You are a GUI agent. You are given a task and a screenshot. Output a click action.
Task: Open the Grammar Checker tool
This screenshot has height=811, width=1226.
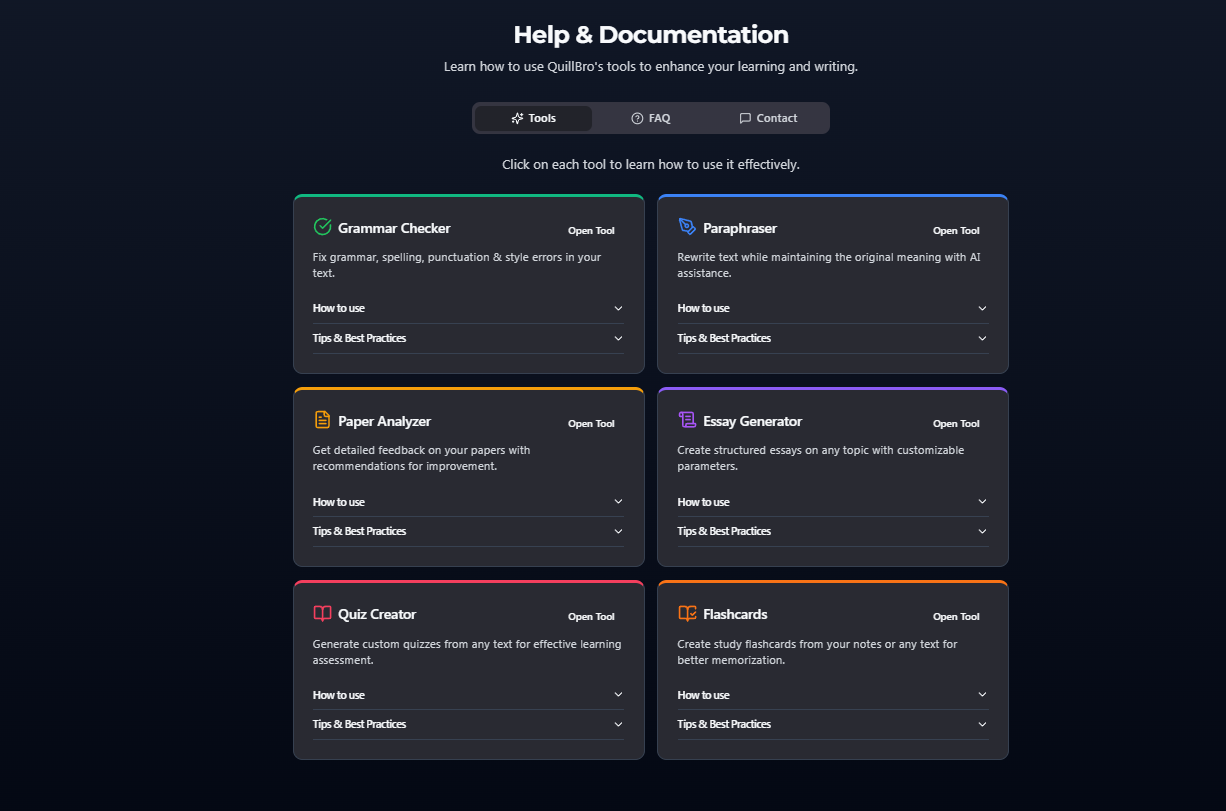[591, 231]
